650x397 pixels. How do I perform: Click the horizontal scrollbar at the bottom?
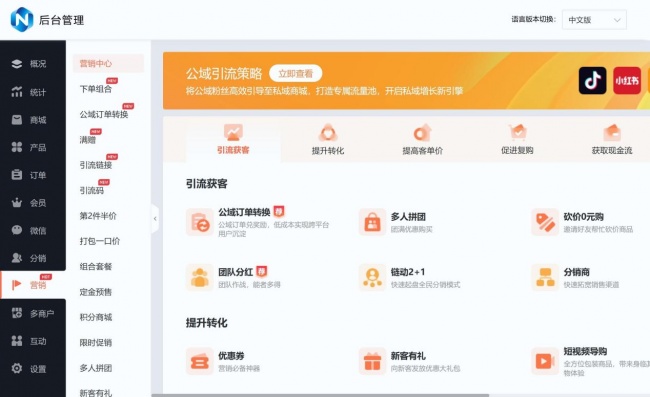320,395
